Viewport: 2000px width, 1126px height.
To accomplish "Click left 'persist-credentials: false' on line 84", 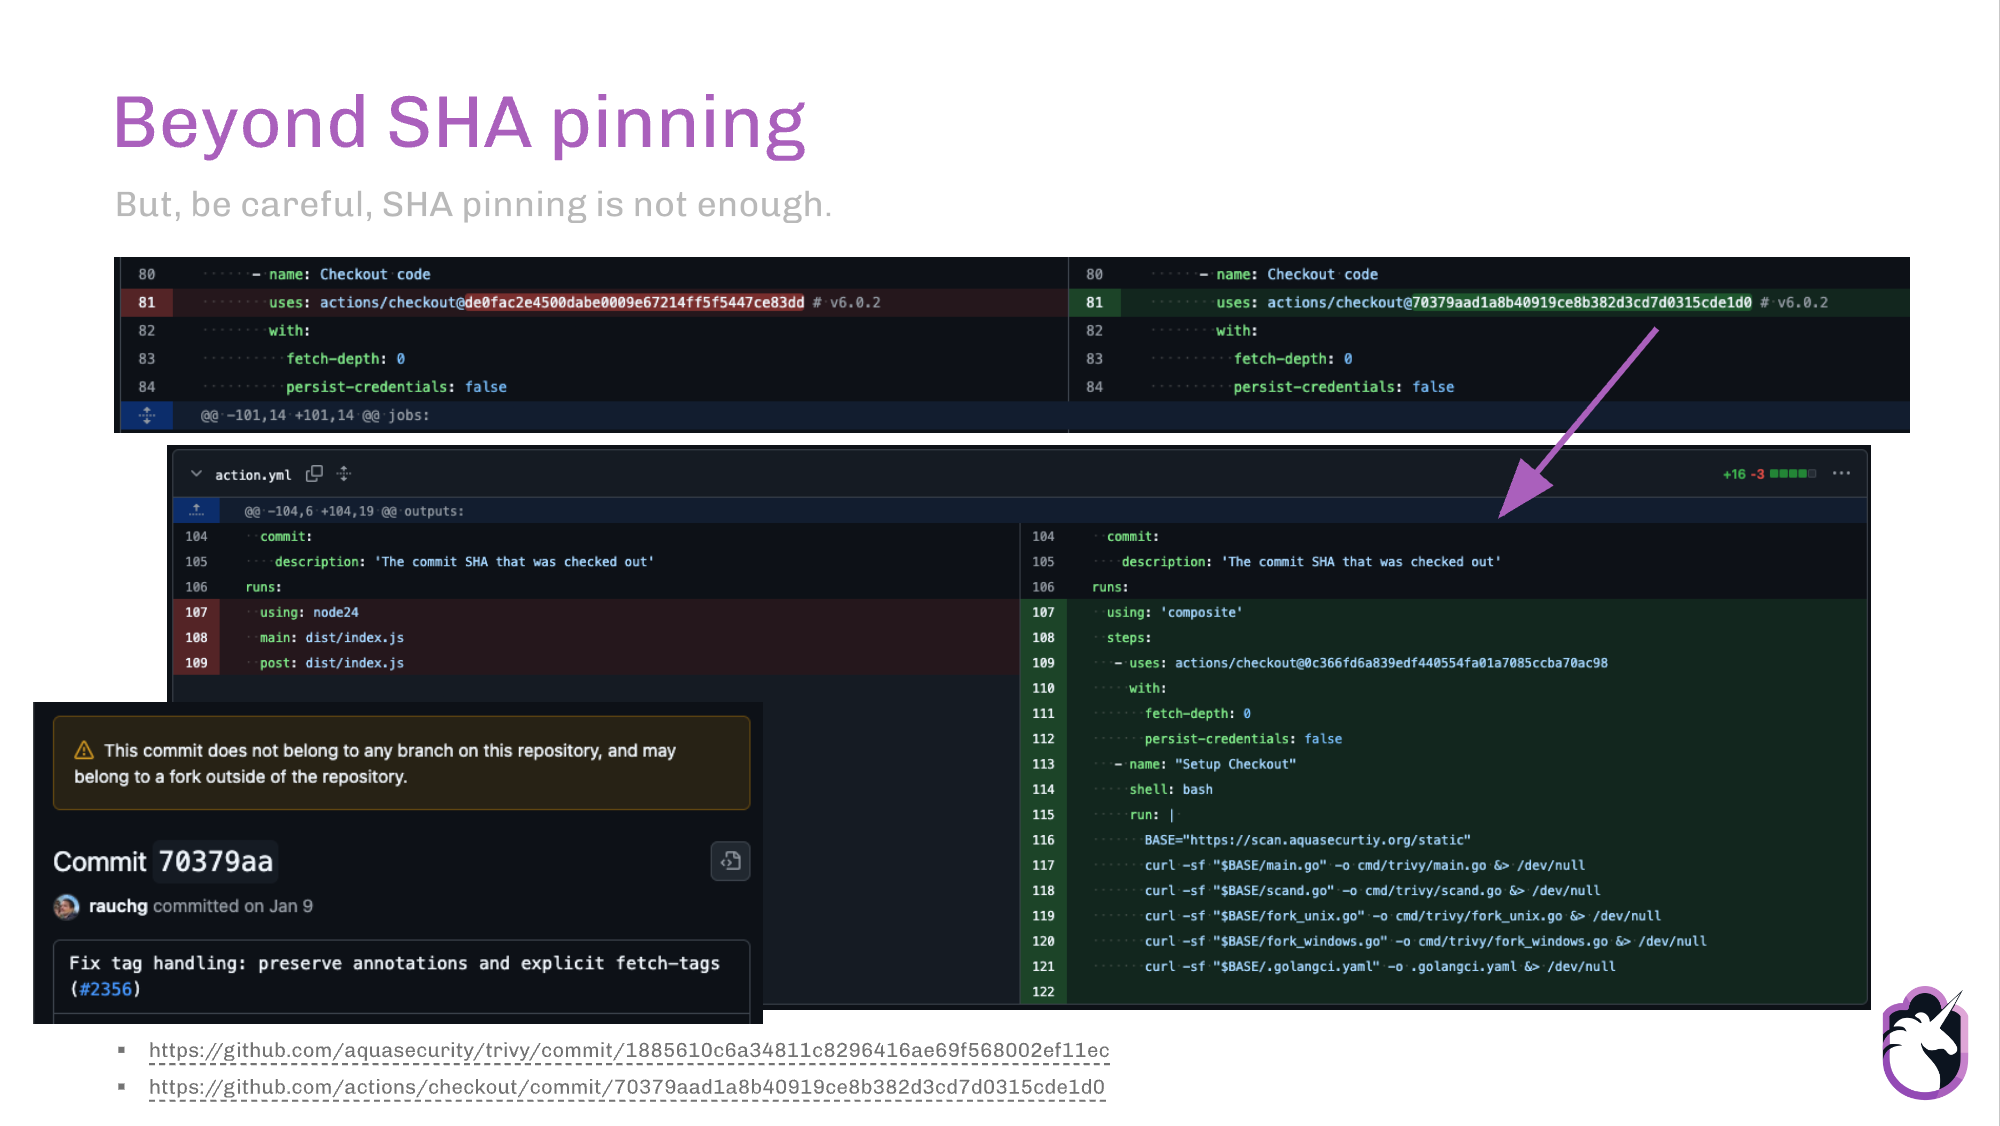I will [x=396, y=387].
